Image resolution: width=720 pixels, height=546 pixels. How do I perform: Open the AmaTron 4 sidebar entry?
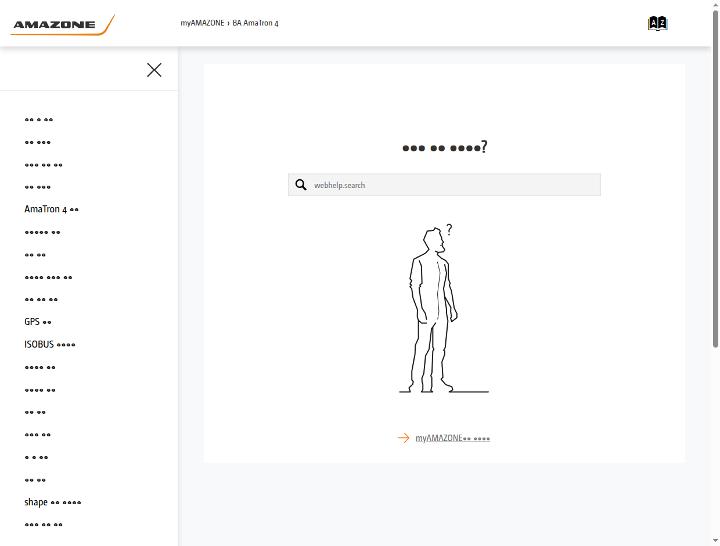(51, 209)
